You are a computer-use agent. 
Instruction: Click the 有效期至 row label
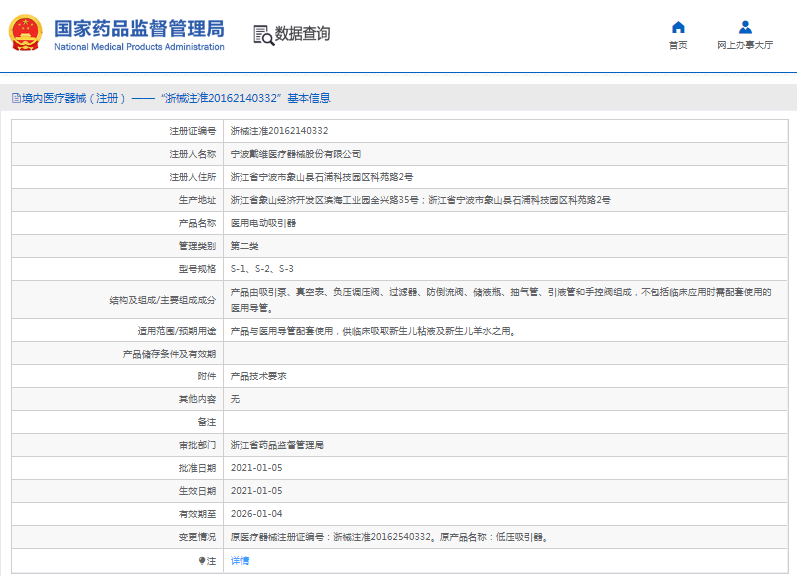tap(197, 514)
